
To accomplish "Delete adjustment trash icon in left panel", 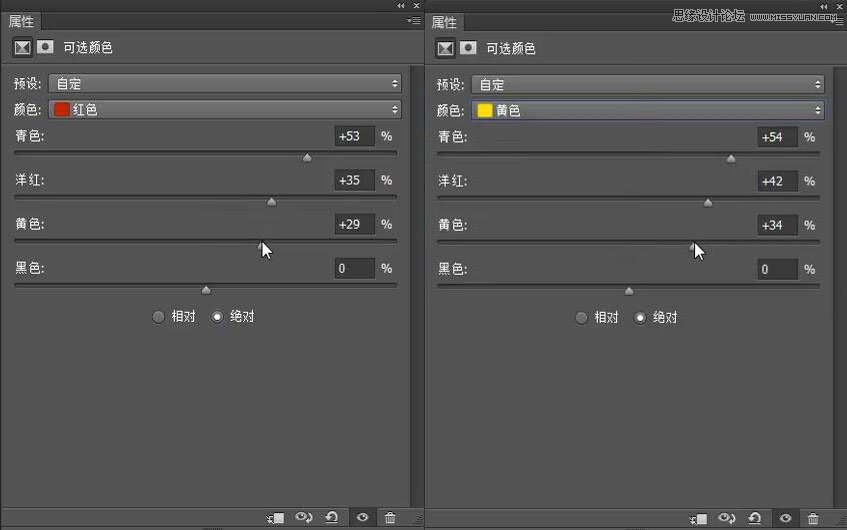I will tap(390, 518).
